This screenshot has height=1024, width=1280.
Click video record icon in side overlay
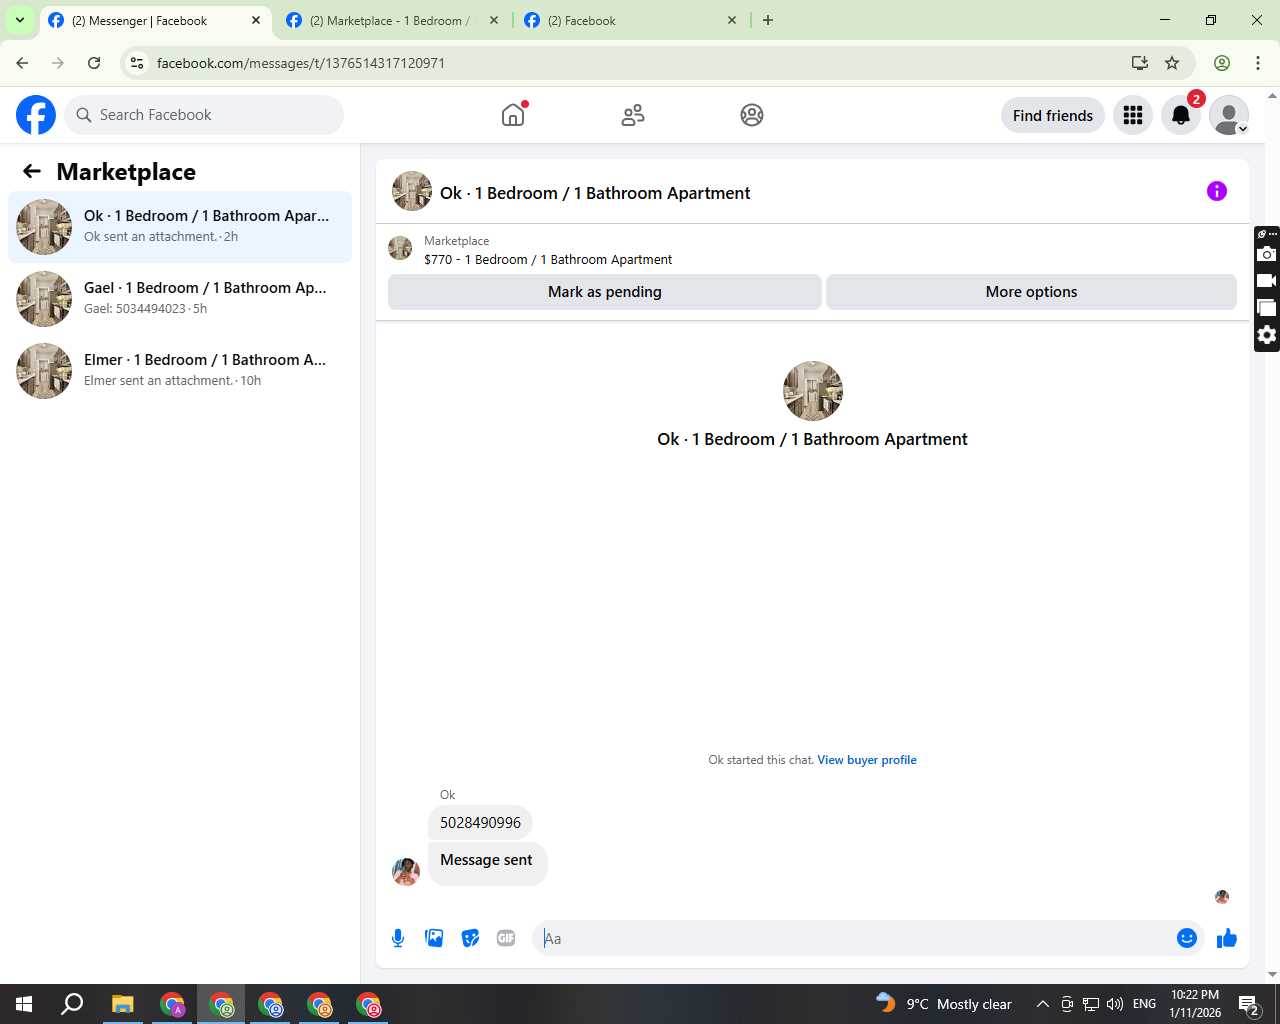(x=1267, y=281)
